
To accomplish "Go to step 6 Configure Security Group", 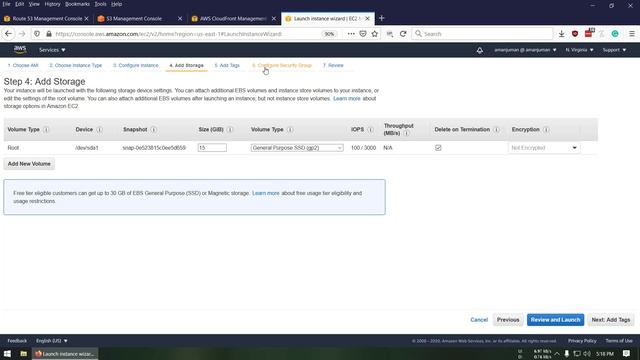I will pyautogui.click(x=282, y=65).
